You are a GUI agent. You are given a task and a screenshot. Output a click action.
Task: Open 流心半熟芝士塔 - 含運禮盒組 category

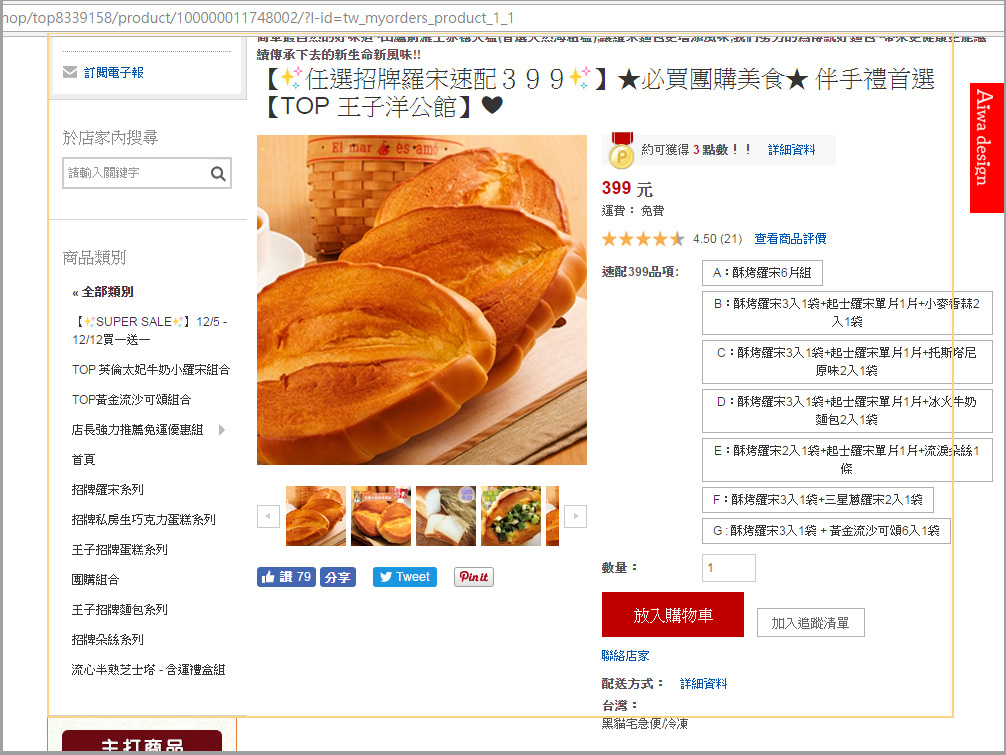tap(148, 670)
